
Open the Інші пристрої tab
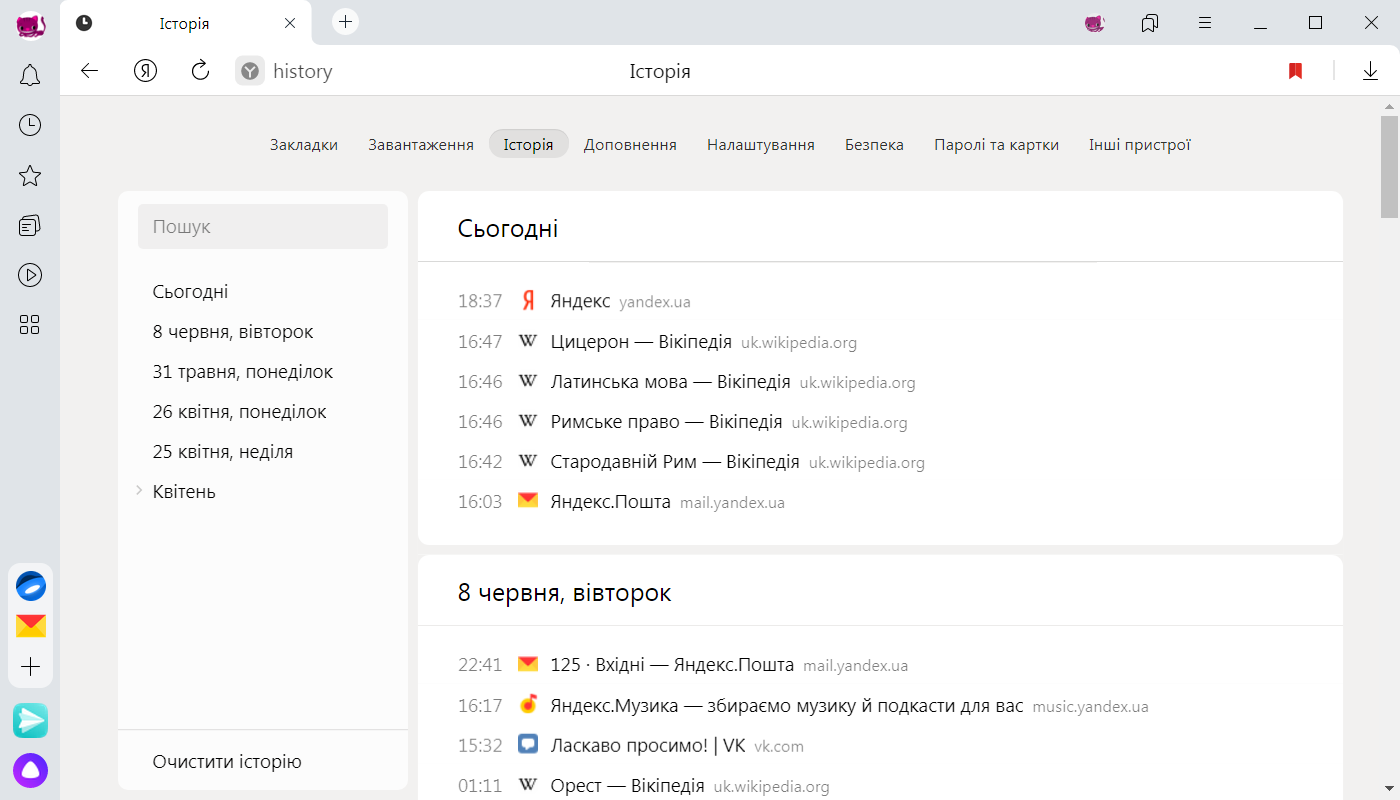tap(1140, 145)
